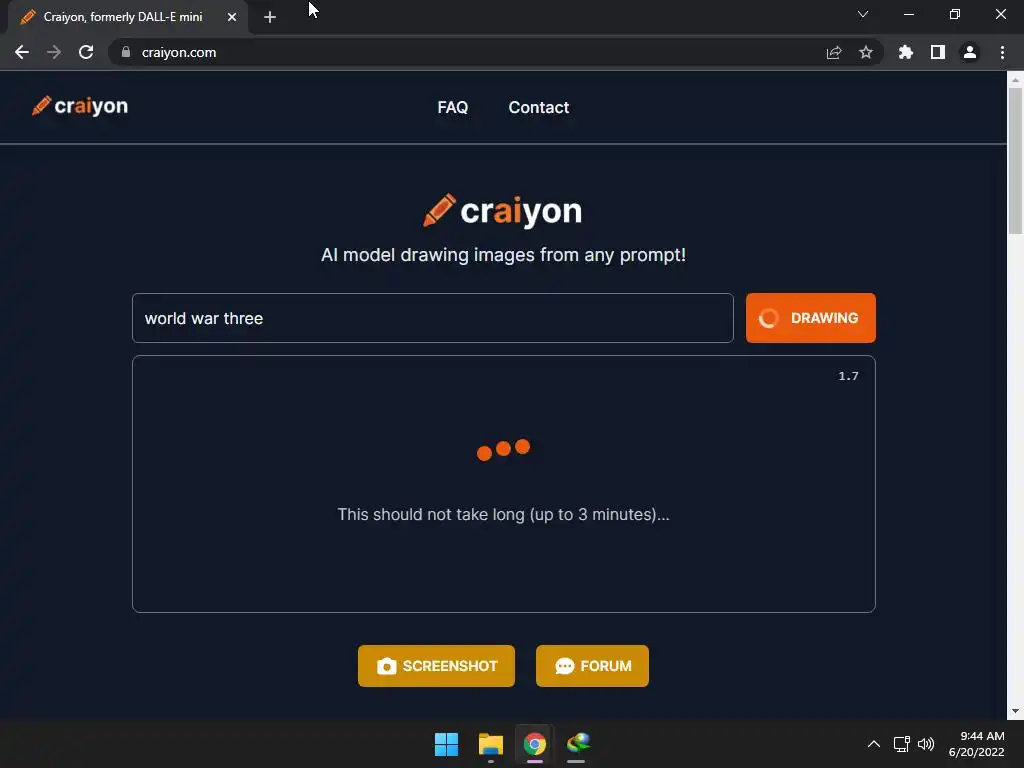Viewport: 1024px width, 768px height.
Task: Bookmark this page with the star icon
Action: [x=866, y=52]
